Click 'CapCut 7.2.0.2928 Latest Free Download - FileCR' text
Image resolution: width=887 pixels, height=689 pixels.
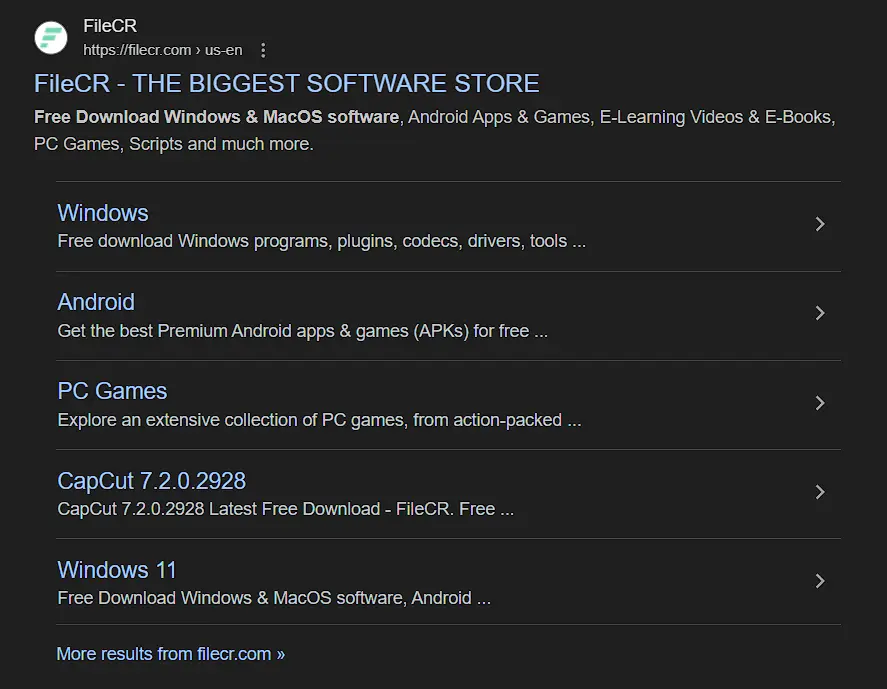click(x=286, y=509)
